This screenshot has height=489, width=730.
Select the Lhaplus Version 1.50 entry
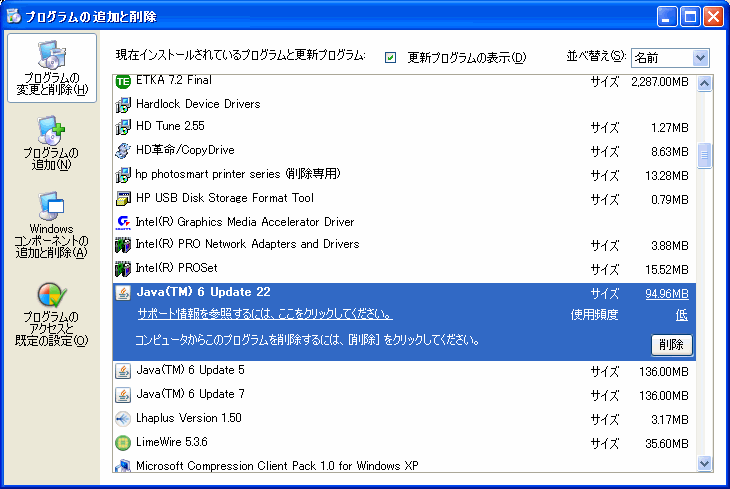point(404,419)
